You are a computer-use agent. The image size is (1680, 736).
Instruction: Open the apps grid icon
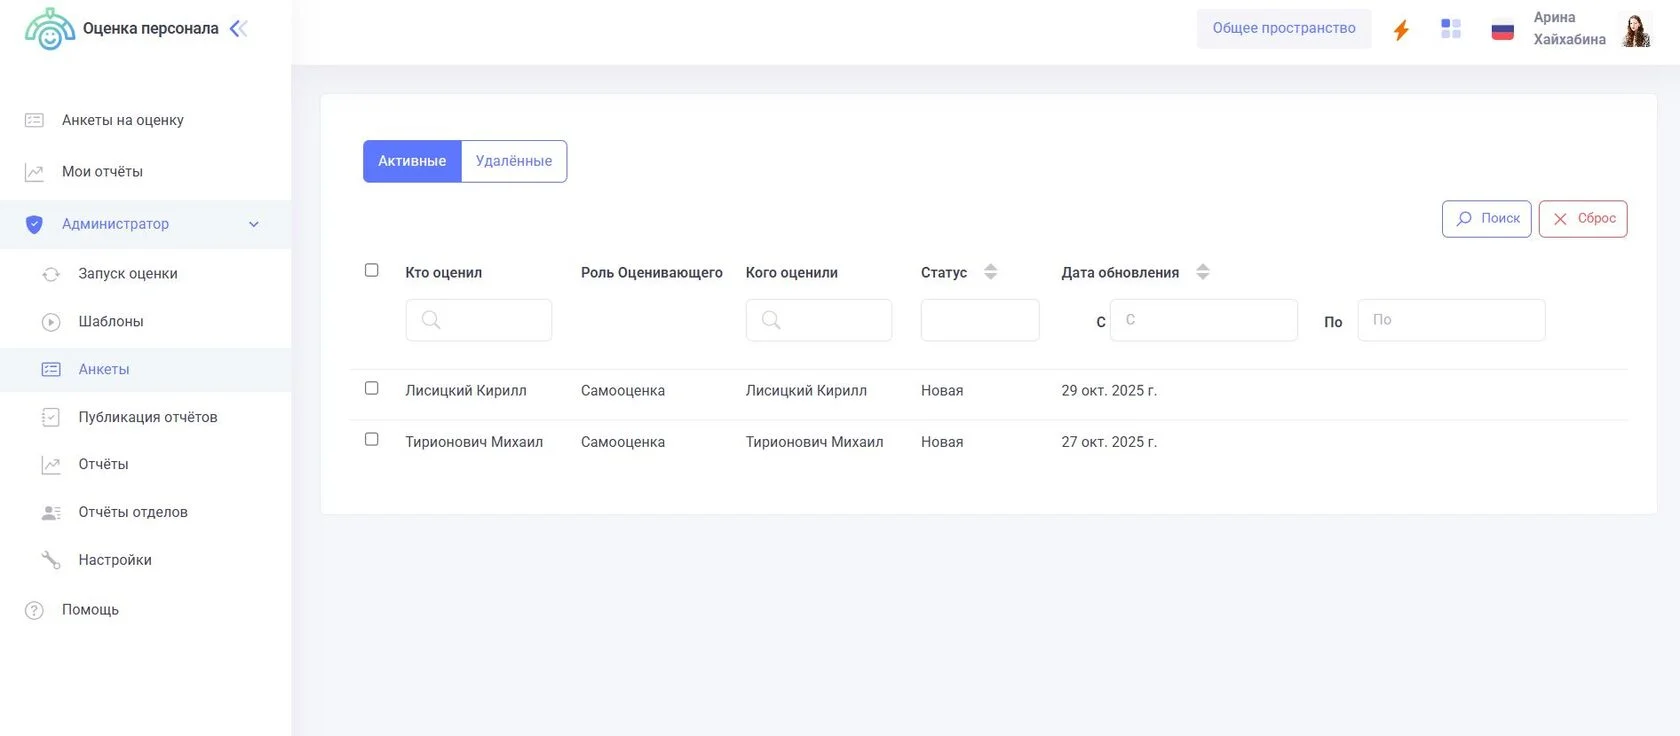(x=1451, y=29)
